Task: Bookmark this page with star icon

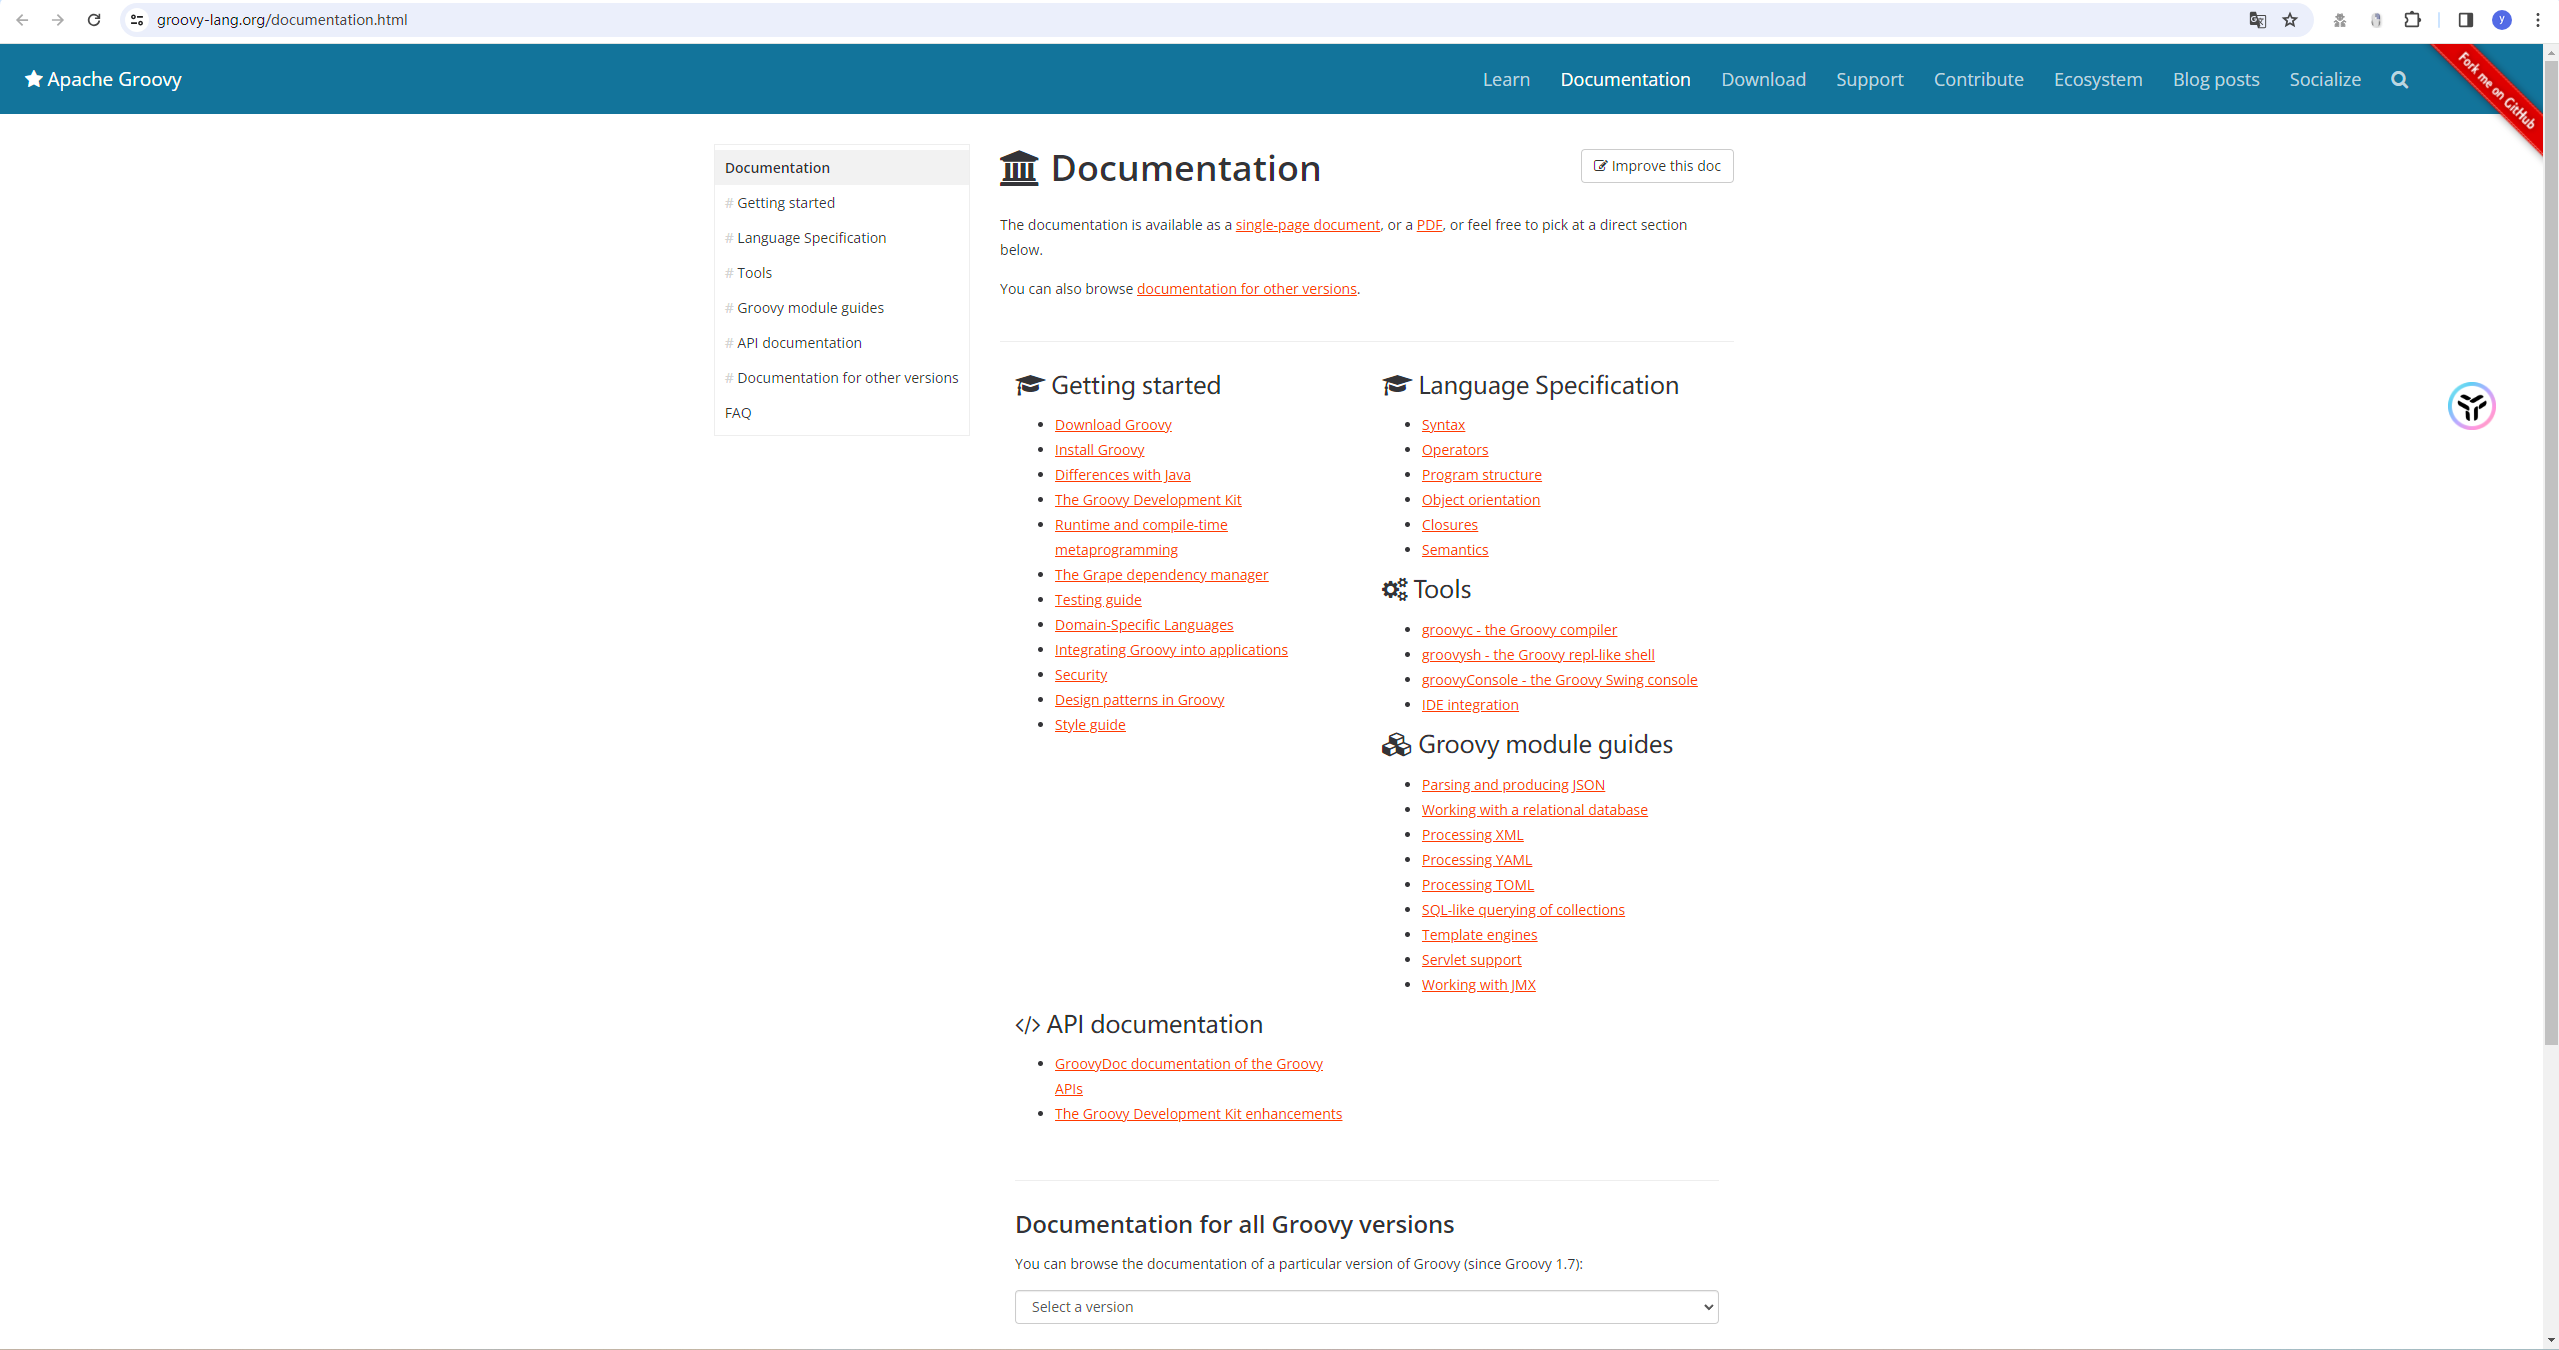Action: pyautogui.click(x=2290, y=20)
